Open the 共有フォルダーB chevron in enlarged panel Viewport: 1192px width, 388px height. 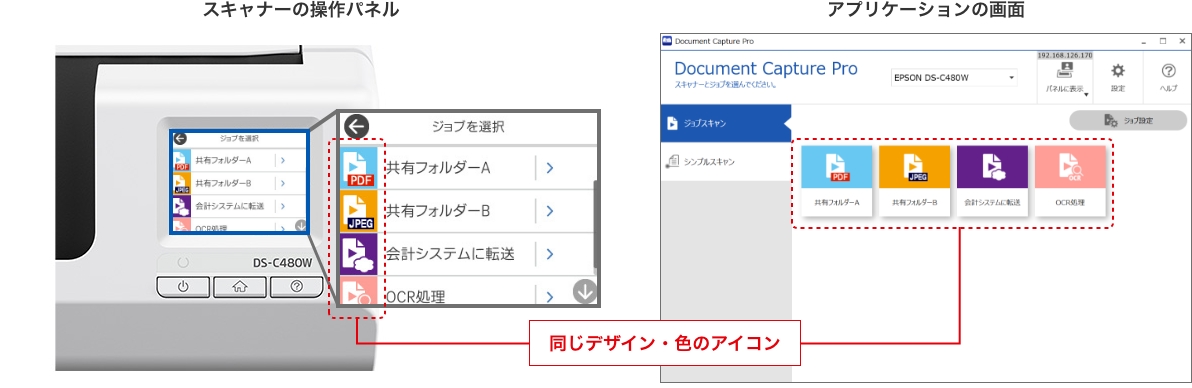[549, 211]
